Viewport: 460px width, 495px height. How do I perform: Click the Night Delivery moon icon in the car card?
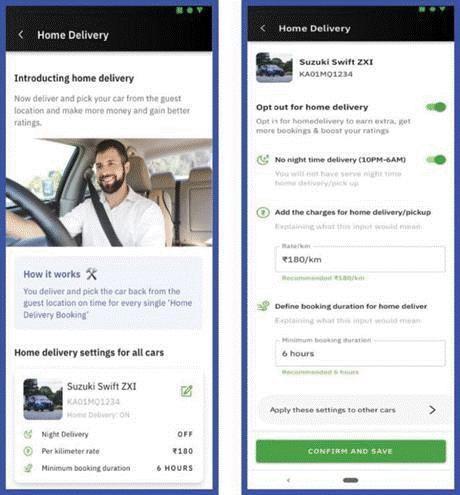click(28, 434)
